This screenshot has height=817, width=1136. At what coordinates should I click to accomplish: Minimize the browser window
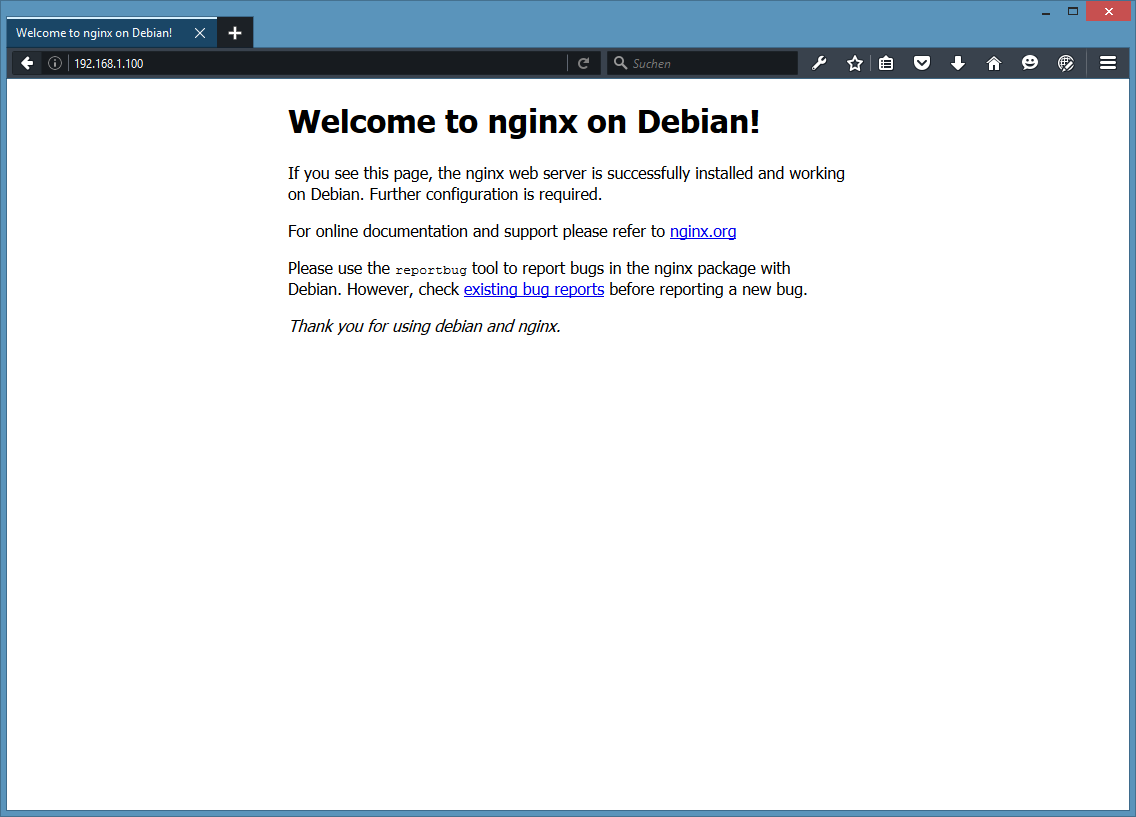point(1045,11)
